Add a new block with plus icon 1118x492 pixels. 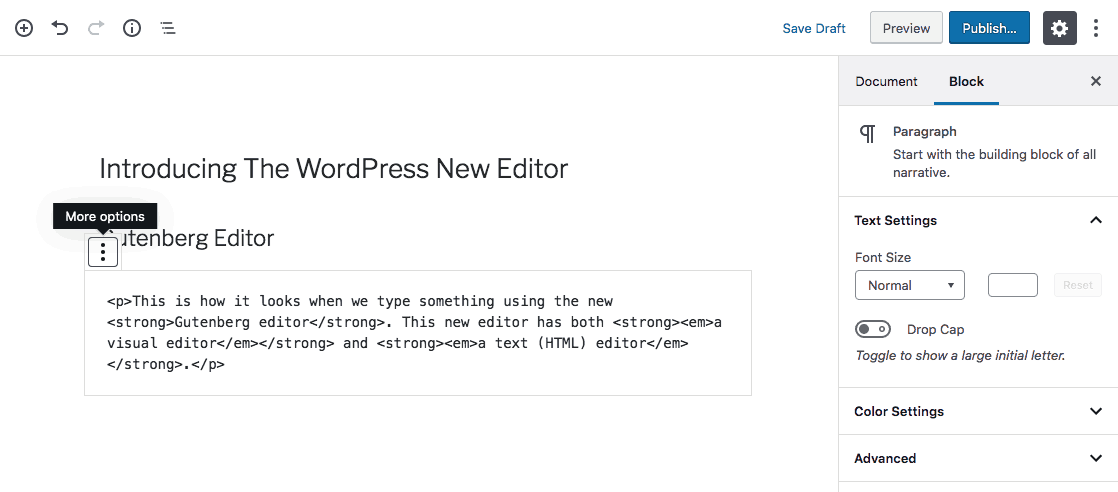[24, 28]
